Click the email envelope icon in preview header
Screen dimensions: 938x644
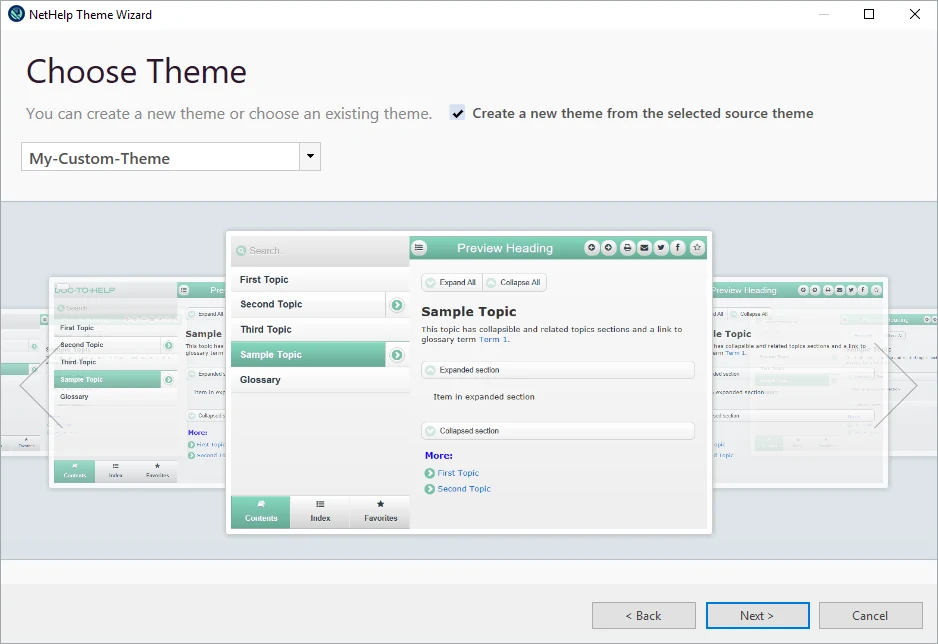644,248
